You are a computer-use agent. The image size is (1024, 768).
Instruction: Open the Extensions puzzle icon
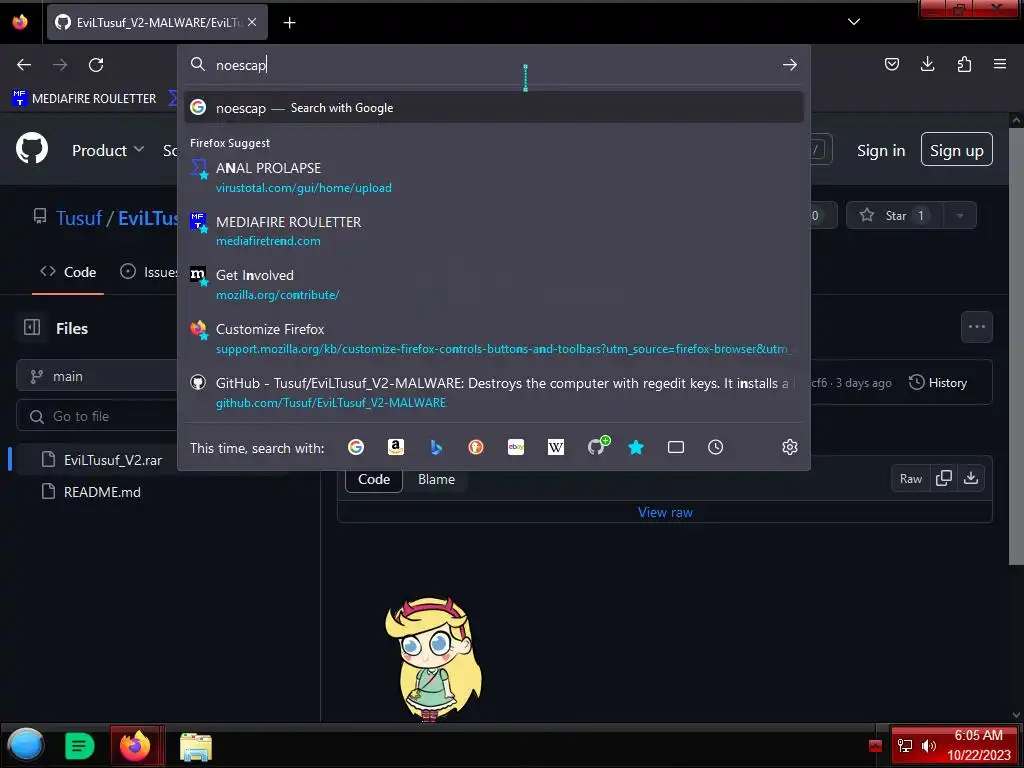pyautogui.click(x=964, y=64)
